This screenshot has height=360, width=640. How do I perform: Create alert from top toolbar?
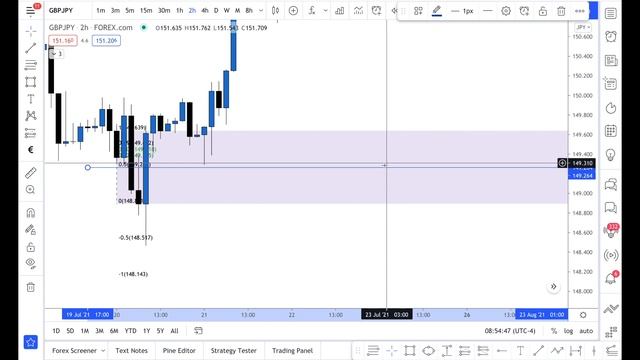[x=376, y=11]
